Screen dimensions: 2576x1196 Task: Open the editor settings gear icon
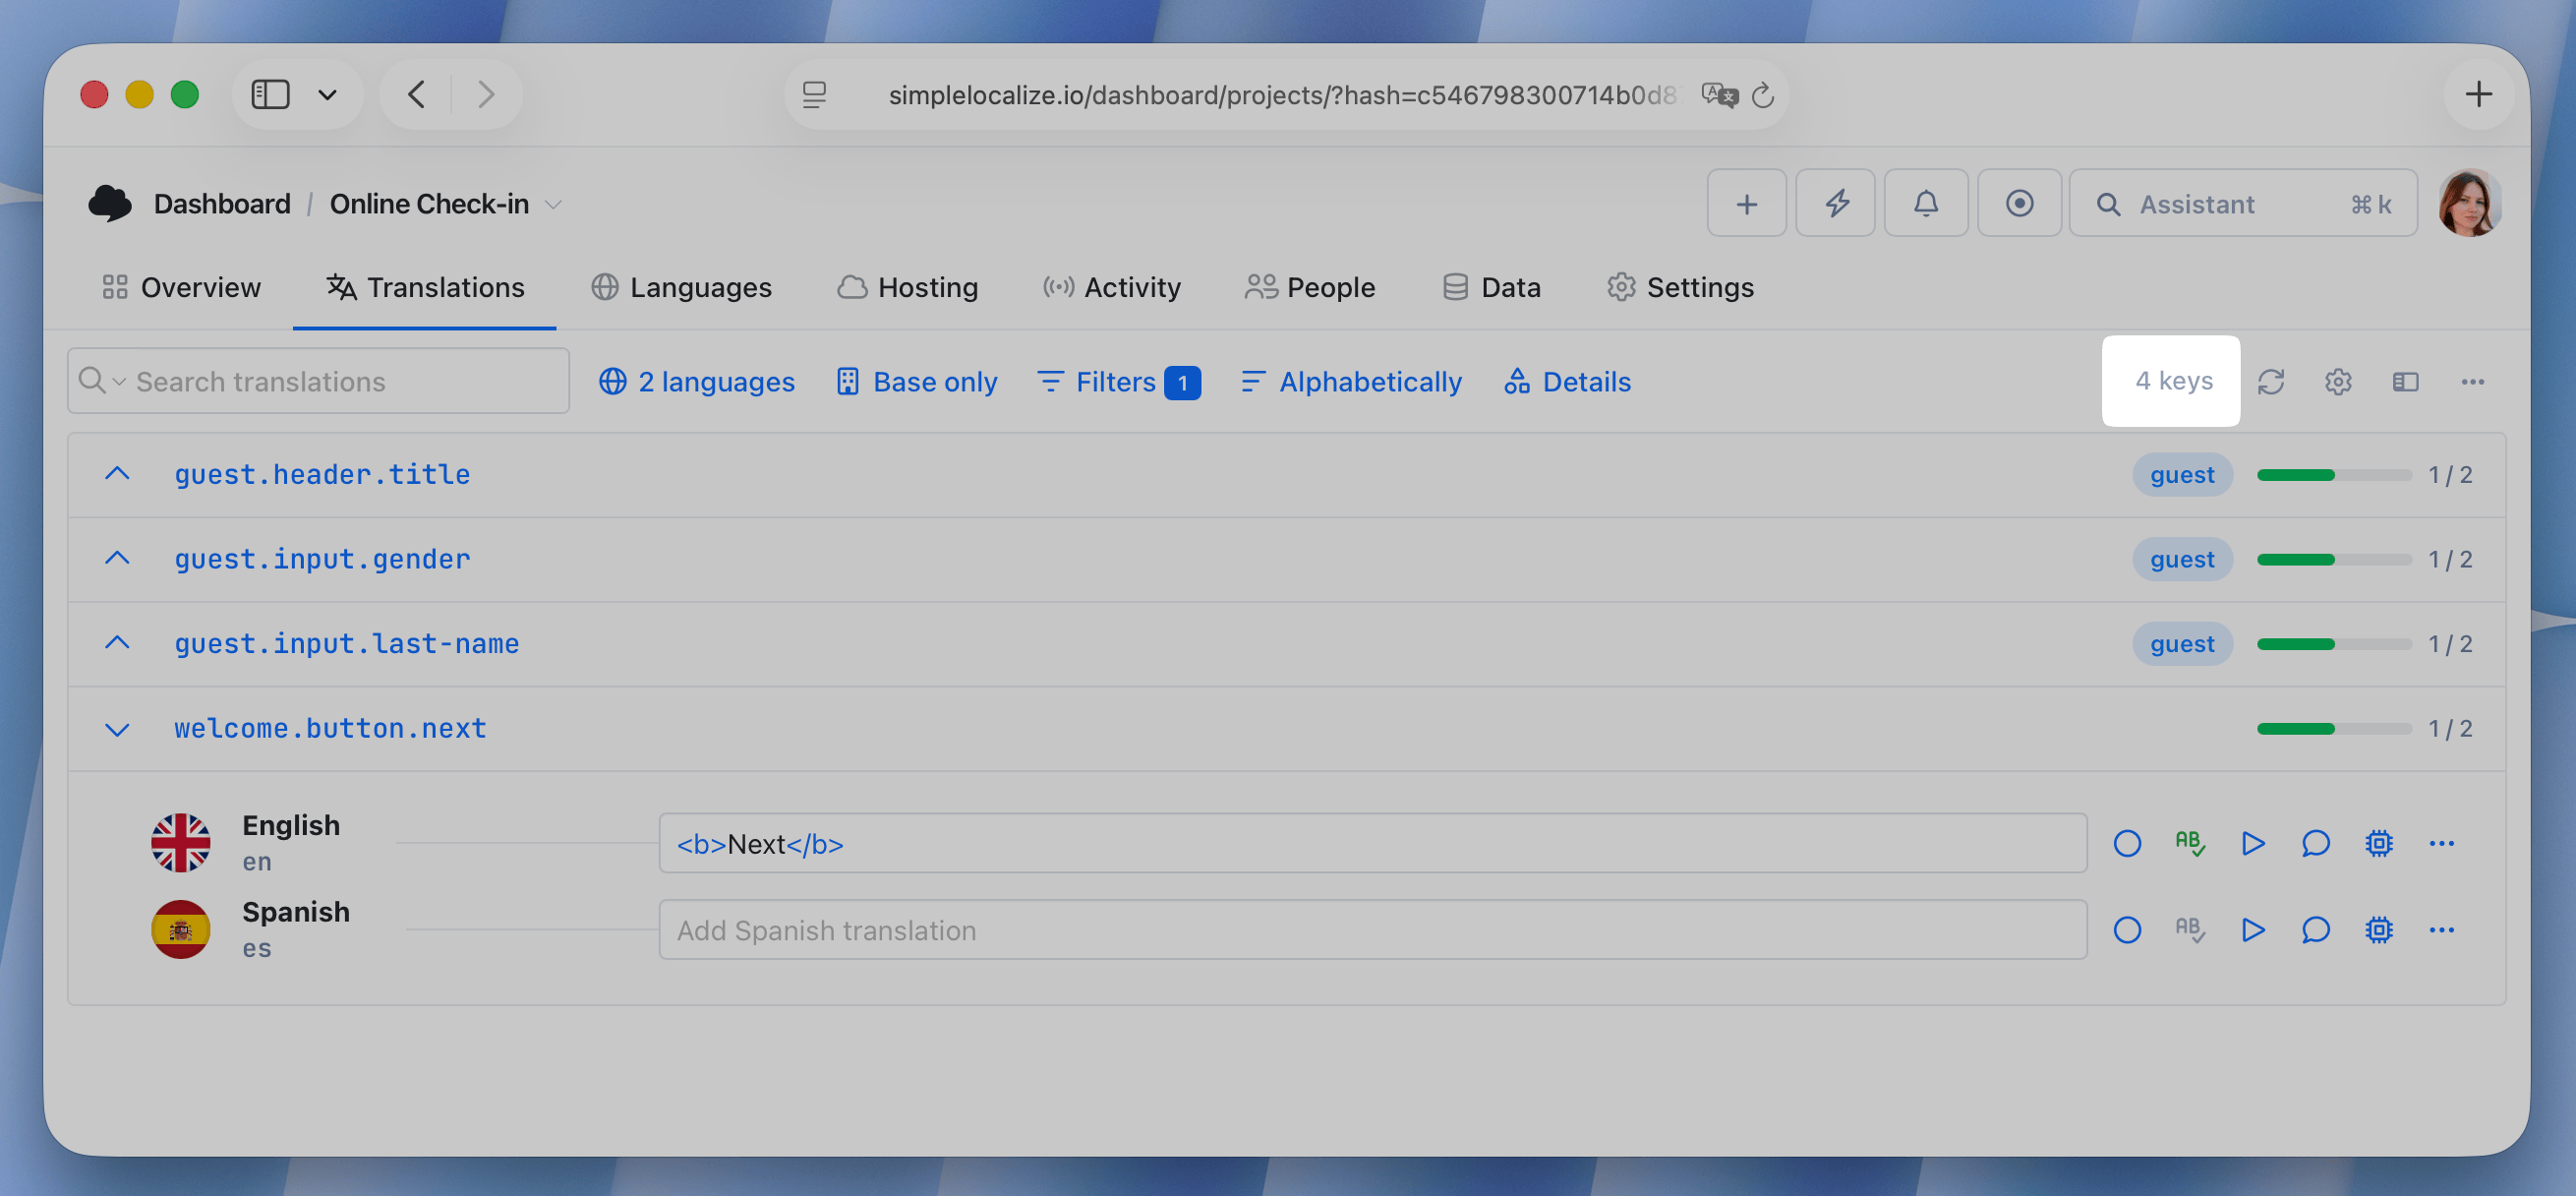coord(2338,381)
